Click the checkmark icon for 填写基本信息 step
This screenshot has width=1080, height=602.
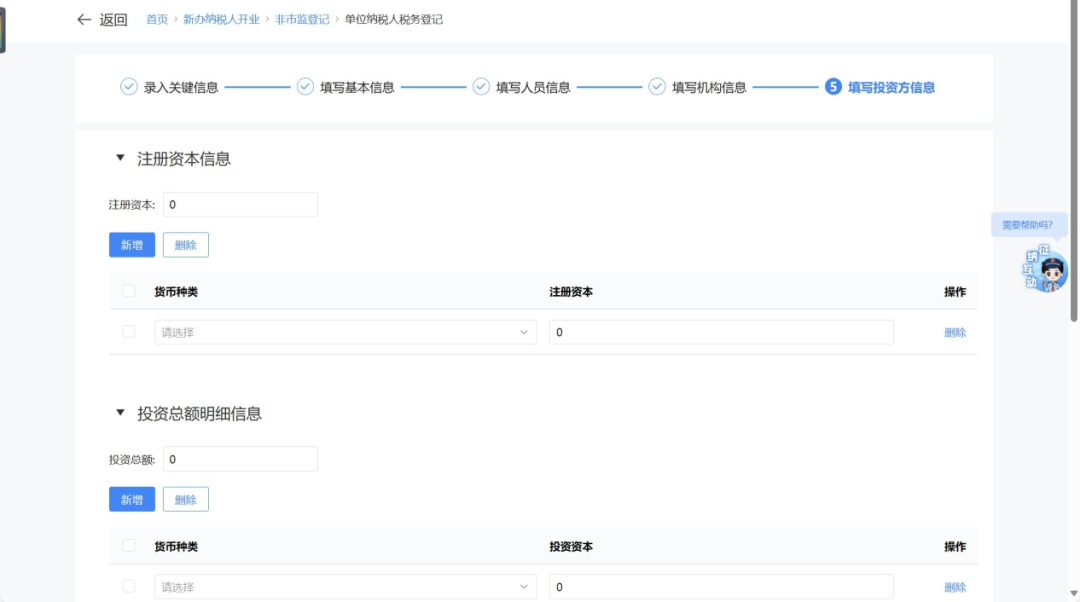[305, 87]
